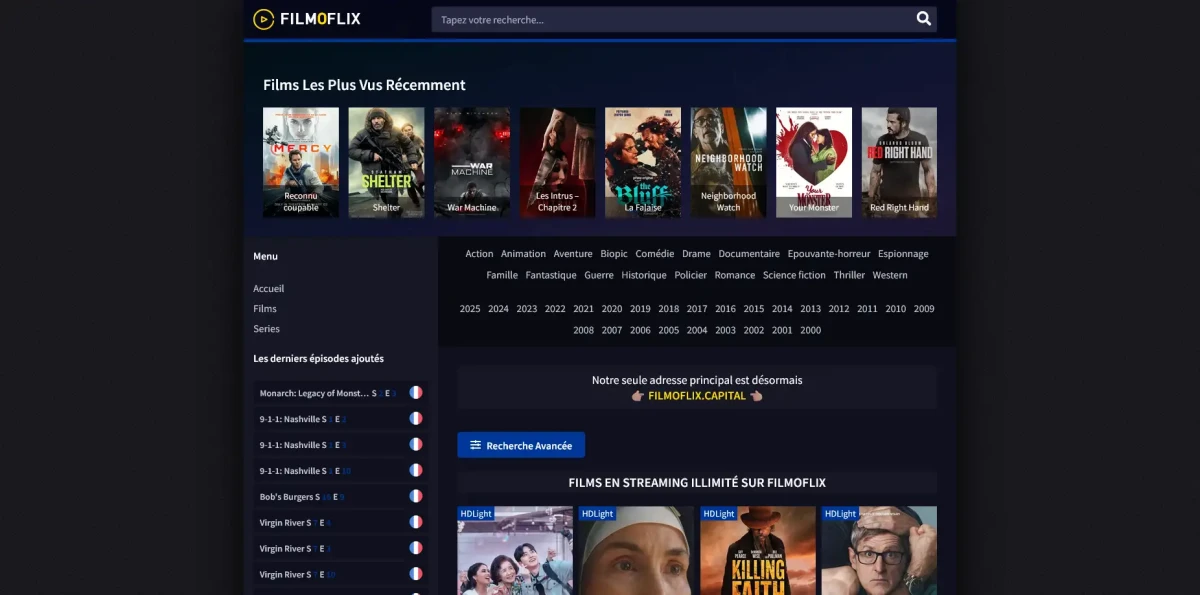The image size is (1200, 595).
Task: Open the Guerre genre
Action: pyautogui.click(x=599, y=275)
